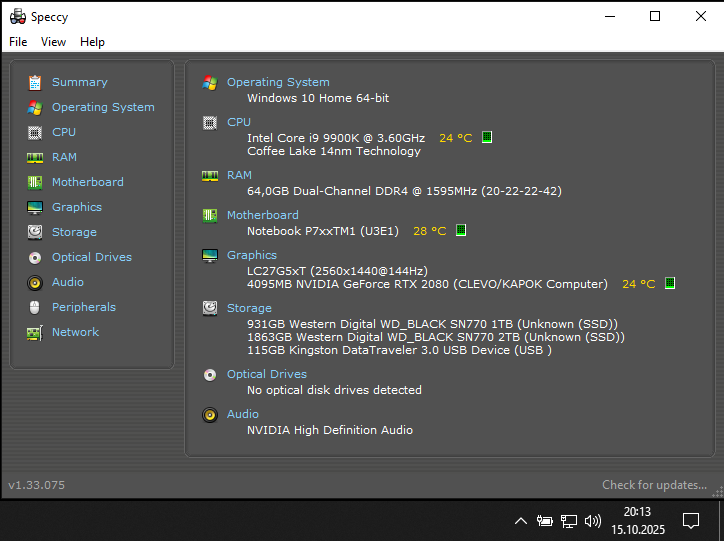The width and height of the screenshot is (724, 542).
Task: Click the Graphics monitor icon in the sidebar
Action: pyautogui.click(x=35, y=207)
